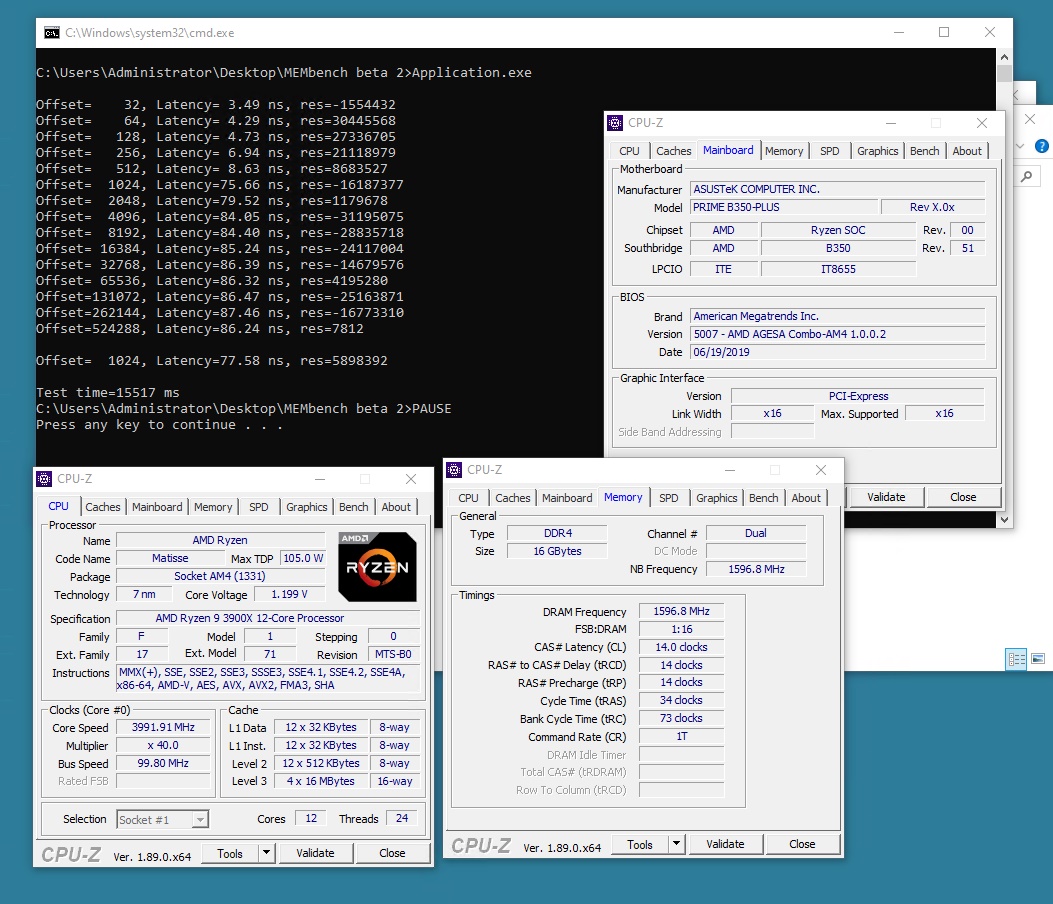1053x904 pixels.
Task: Click Bank Cycle Time 73 clocks value
Action: pyautogui.click(x=682, y=719)
